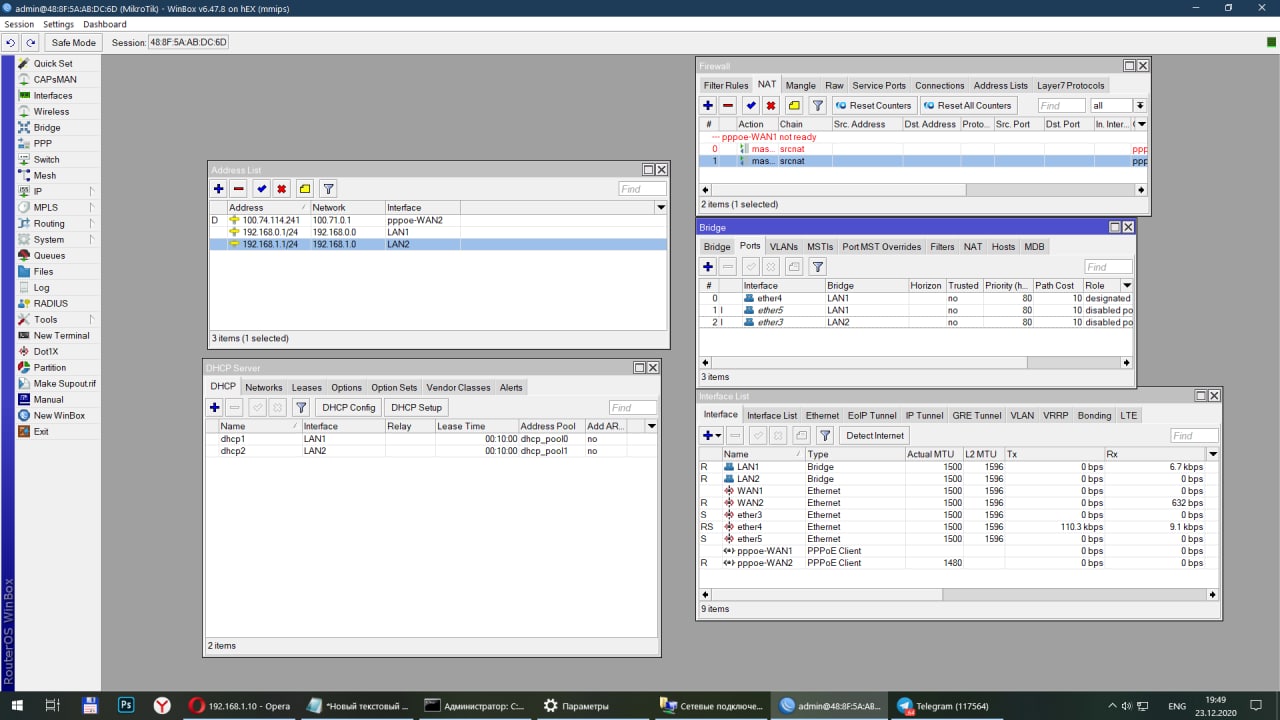Open VLANs tab in Bridge window

click(x=784, y=246)
